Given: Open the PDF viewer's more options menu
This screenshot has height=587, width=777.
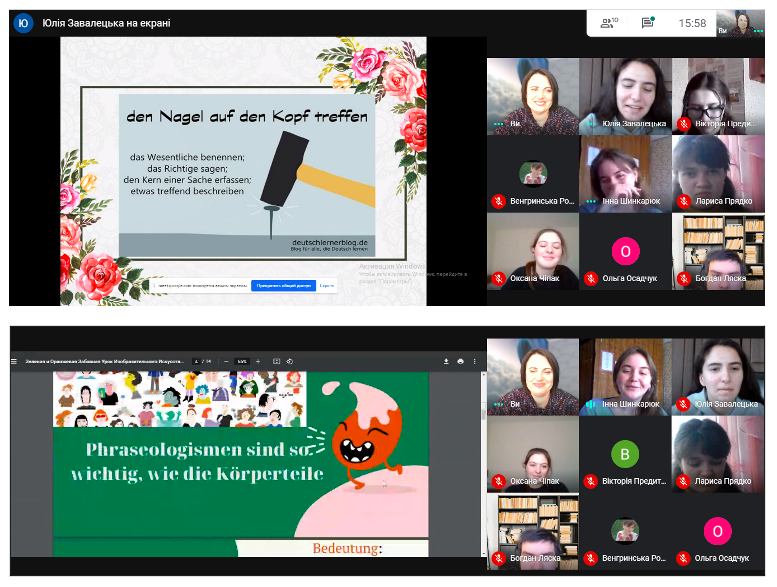Looking at the screenshot, I should click(x=474, y=361).
